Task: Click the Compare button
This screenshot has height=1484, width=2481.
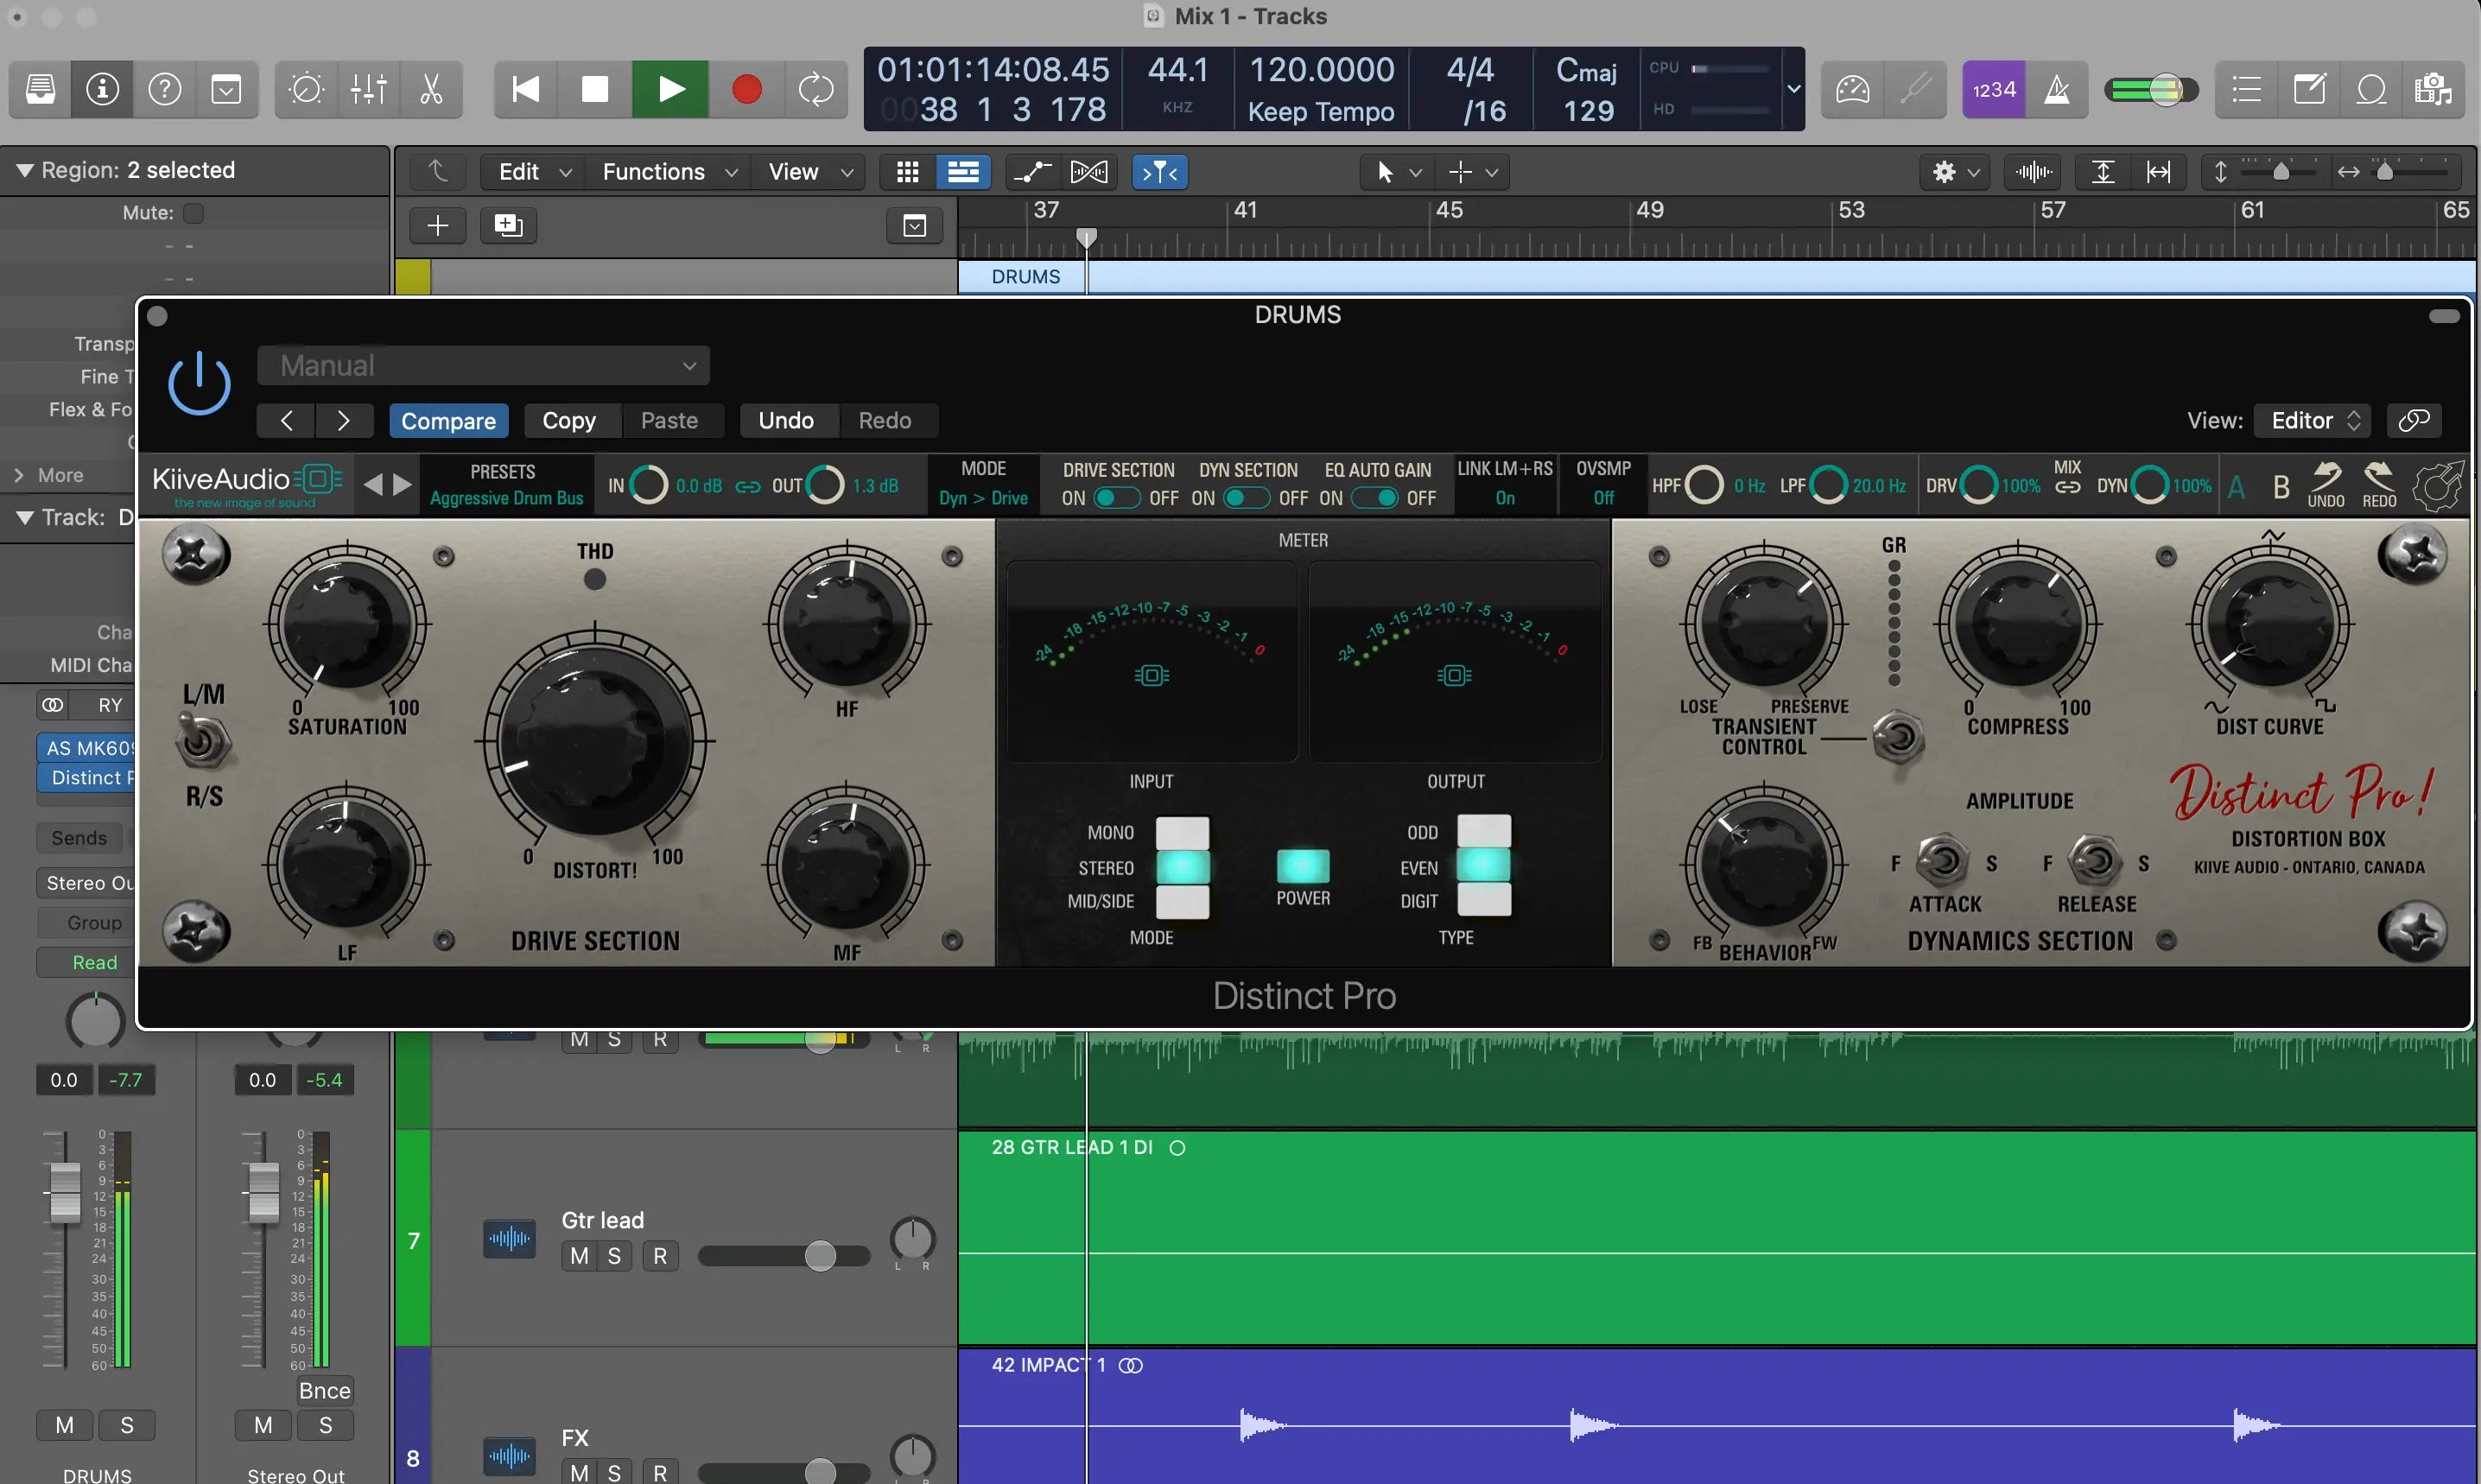Action: click(x=448, y=421)
